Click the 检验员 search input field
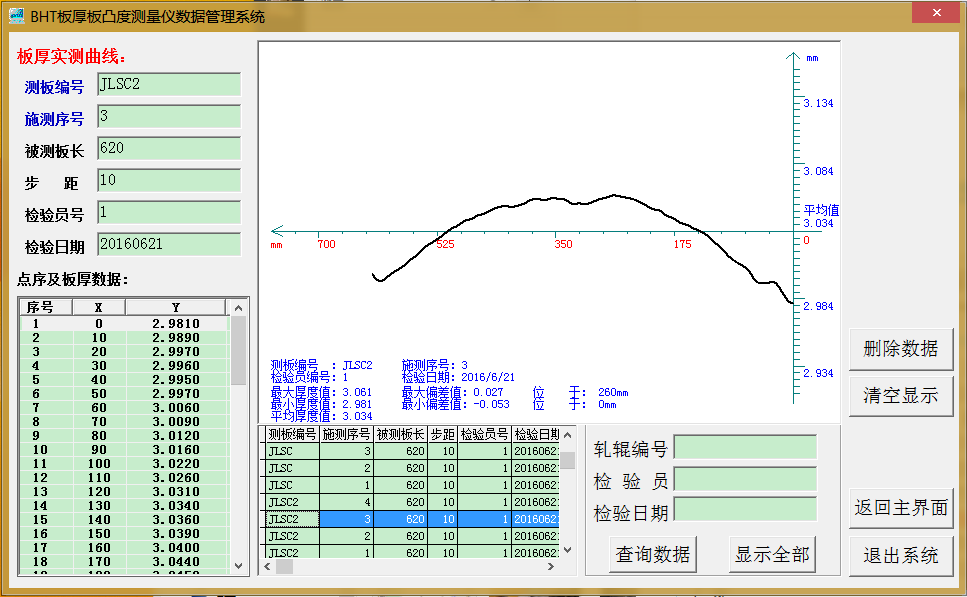This screenshot has width=967, height=597. (x=745, y=479)
